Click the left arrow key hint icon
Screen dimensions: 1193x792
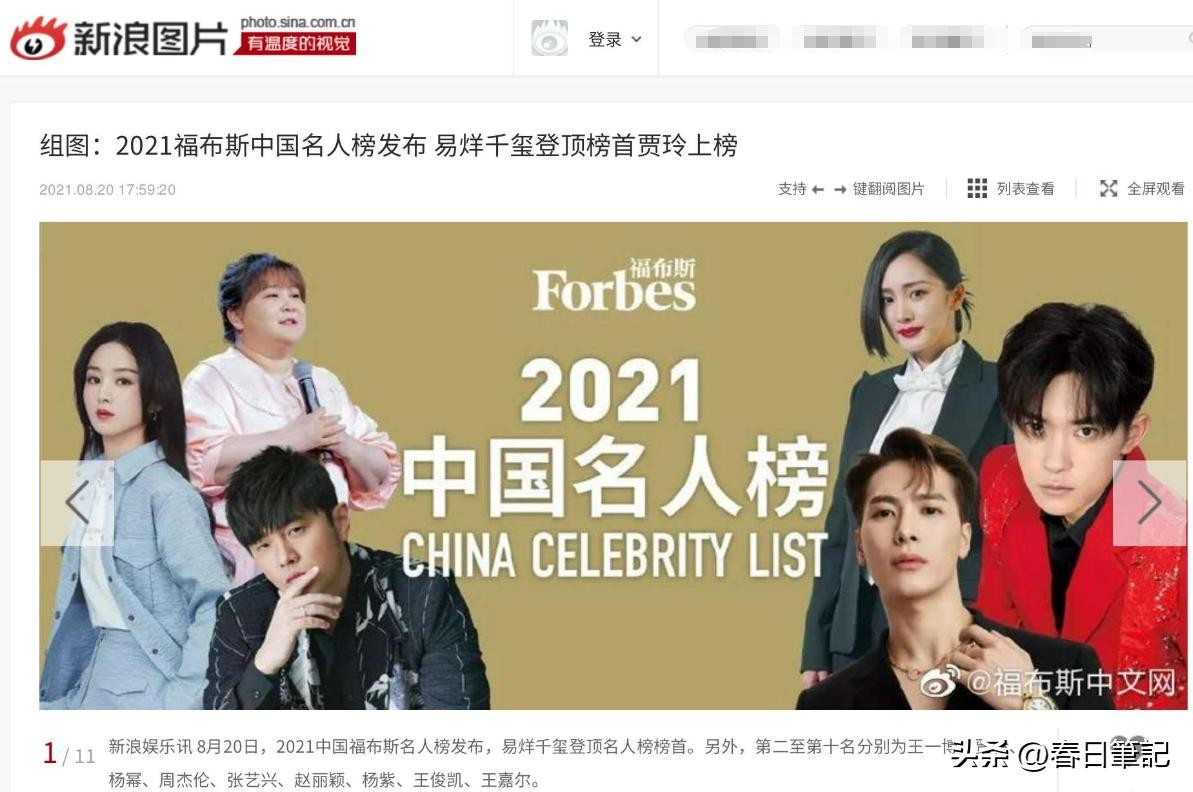[818, 189]
